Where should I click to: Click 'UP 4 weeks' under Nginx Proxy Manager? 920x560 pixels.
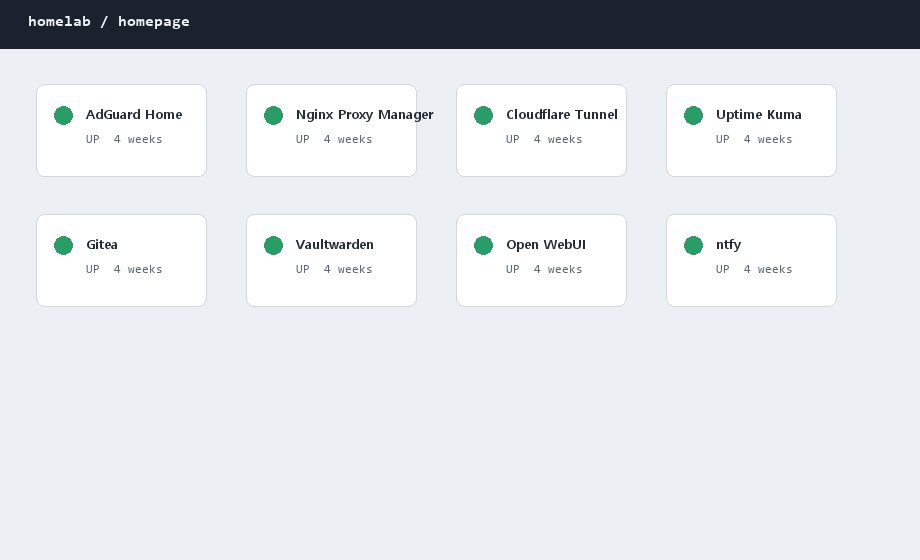click(334, 139)
